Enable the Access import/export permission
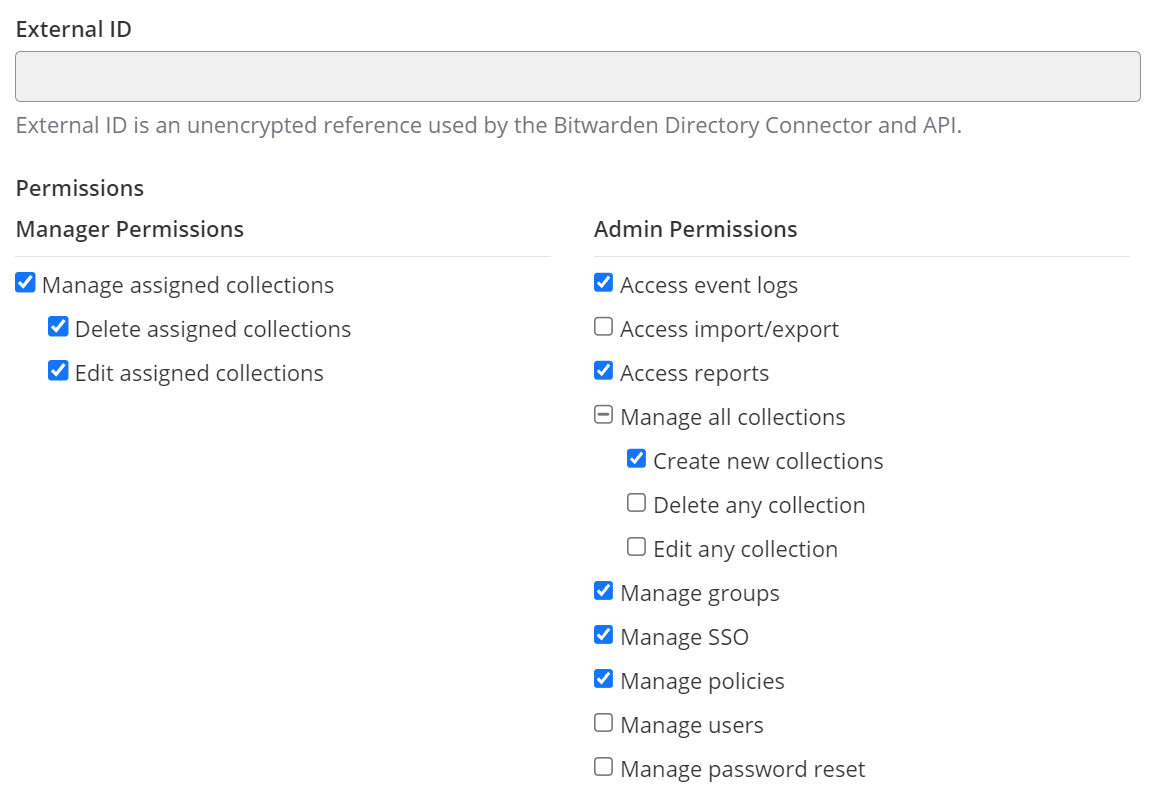Image resolution: width=1155 pixels, height=806 pixels. point(602,326)
